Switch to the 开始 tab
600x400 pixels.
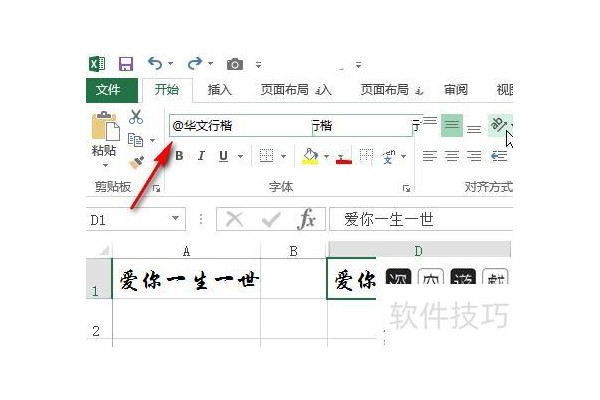click(167, 90)
